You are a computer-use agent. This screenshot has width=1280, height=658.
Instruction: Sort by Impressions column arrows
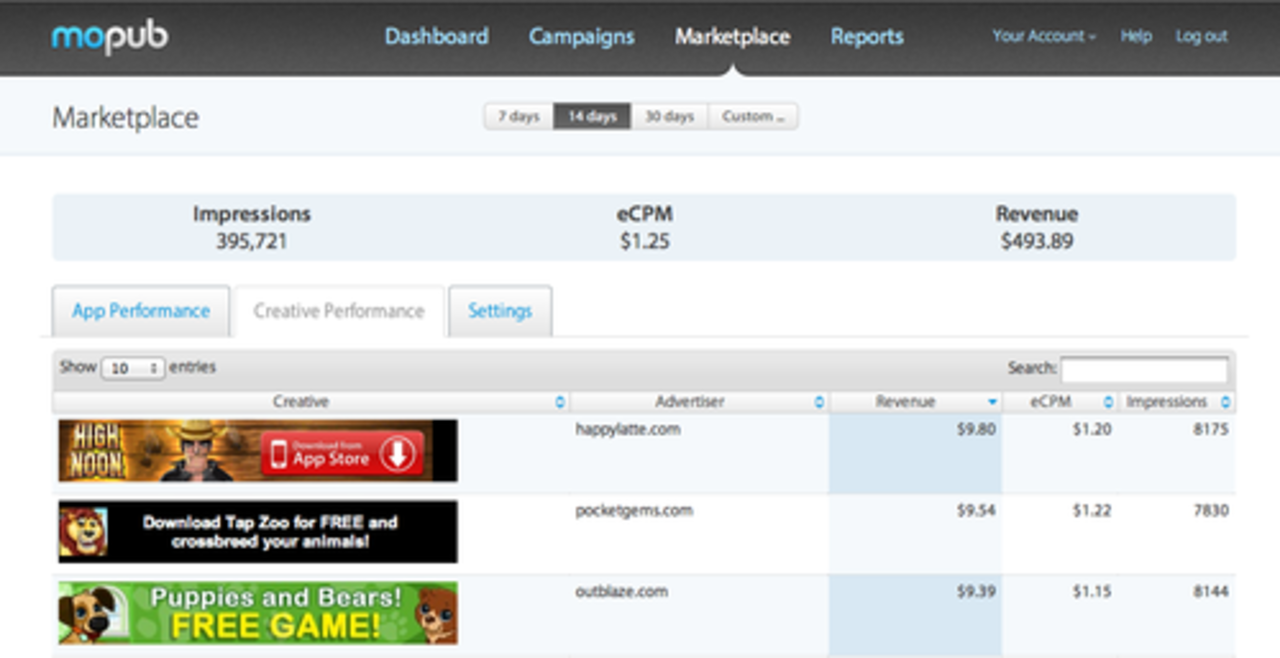[1225, 402]
